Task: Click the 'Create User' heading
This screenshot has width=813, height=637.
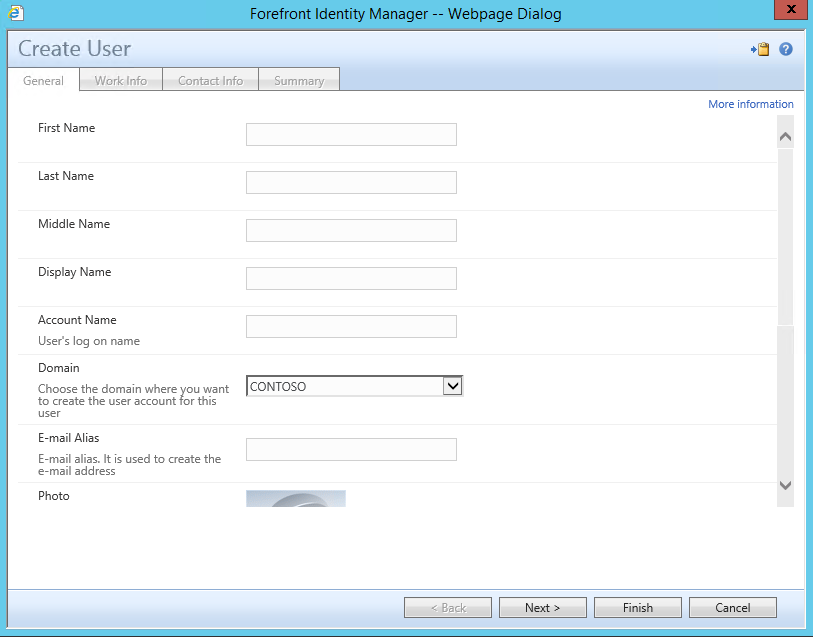Action: tap(74, 49)
